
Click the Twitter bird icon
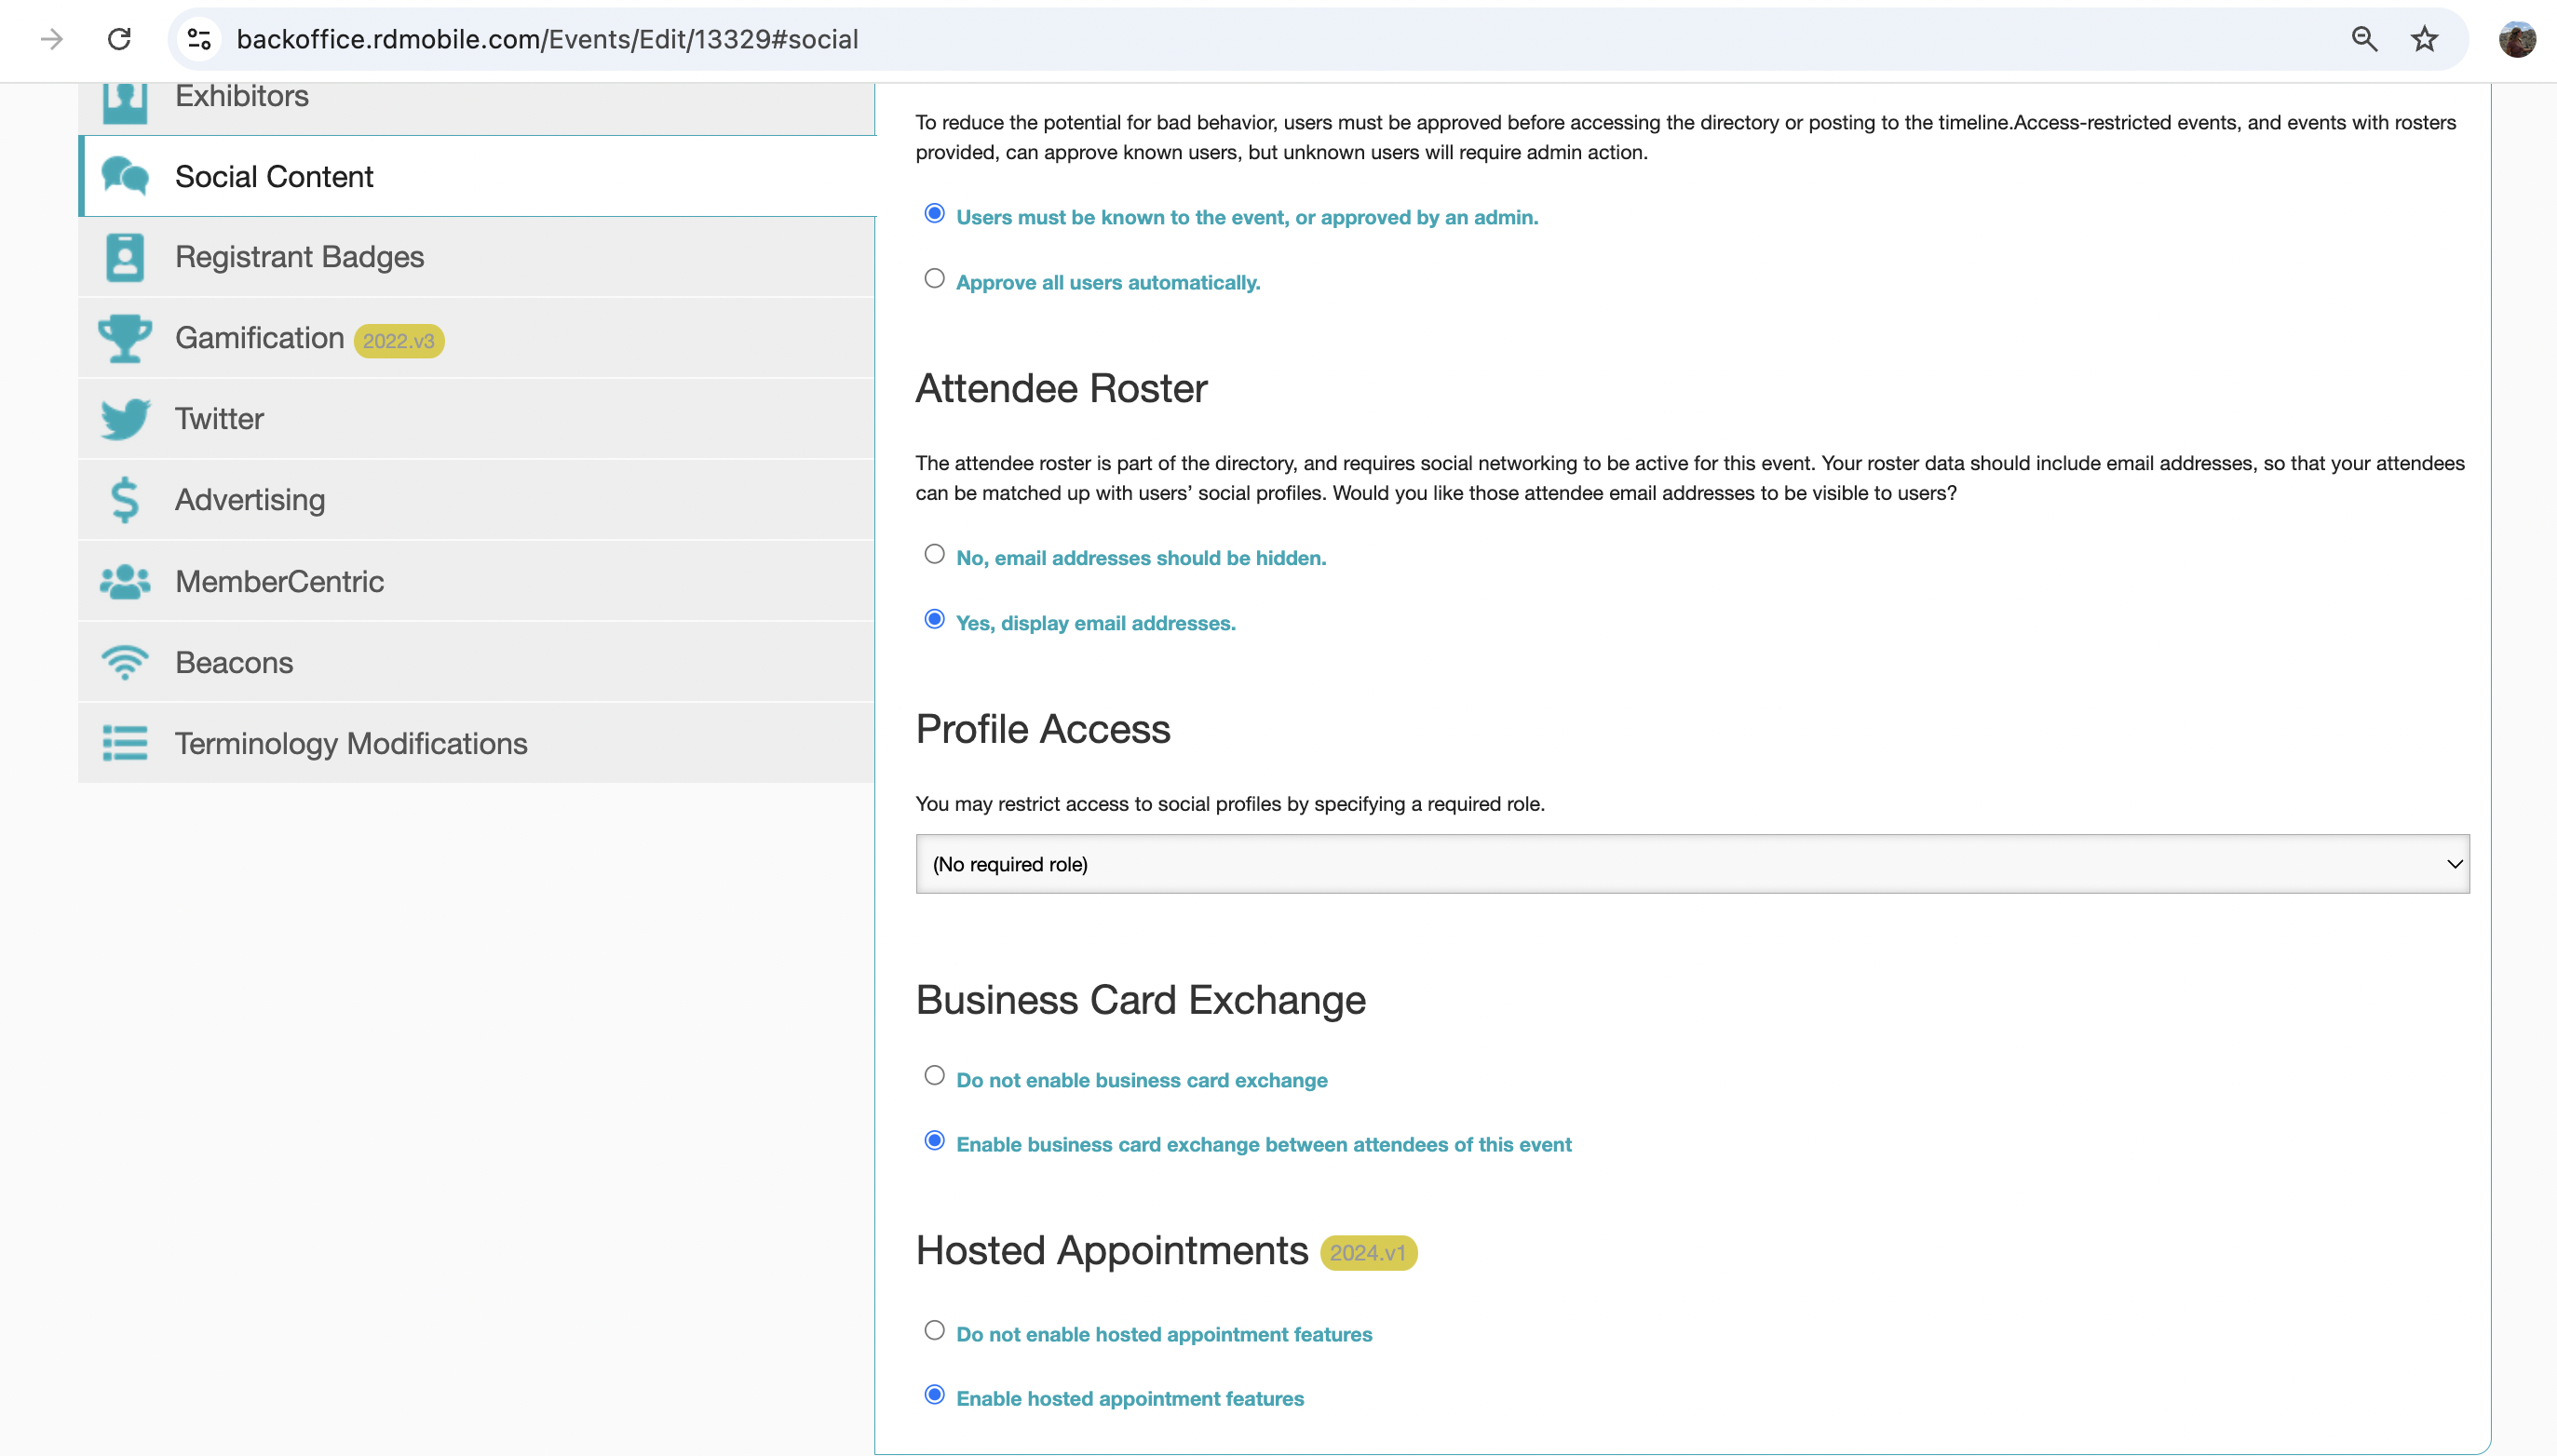(x=125, y=419)
